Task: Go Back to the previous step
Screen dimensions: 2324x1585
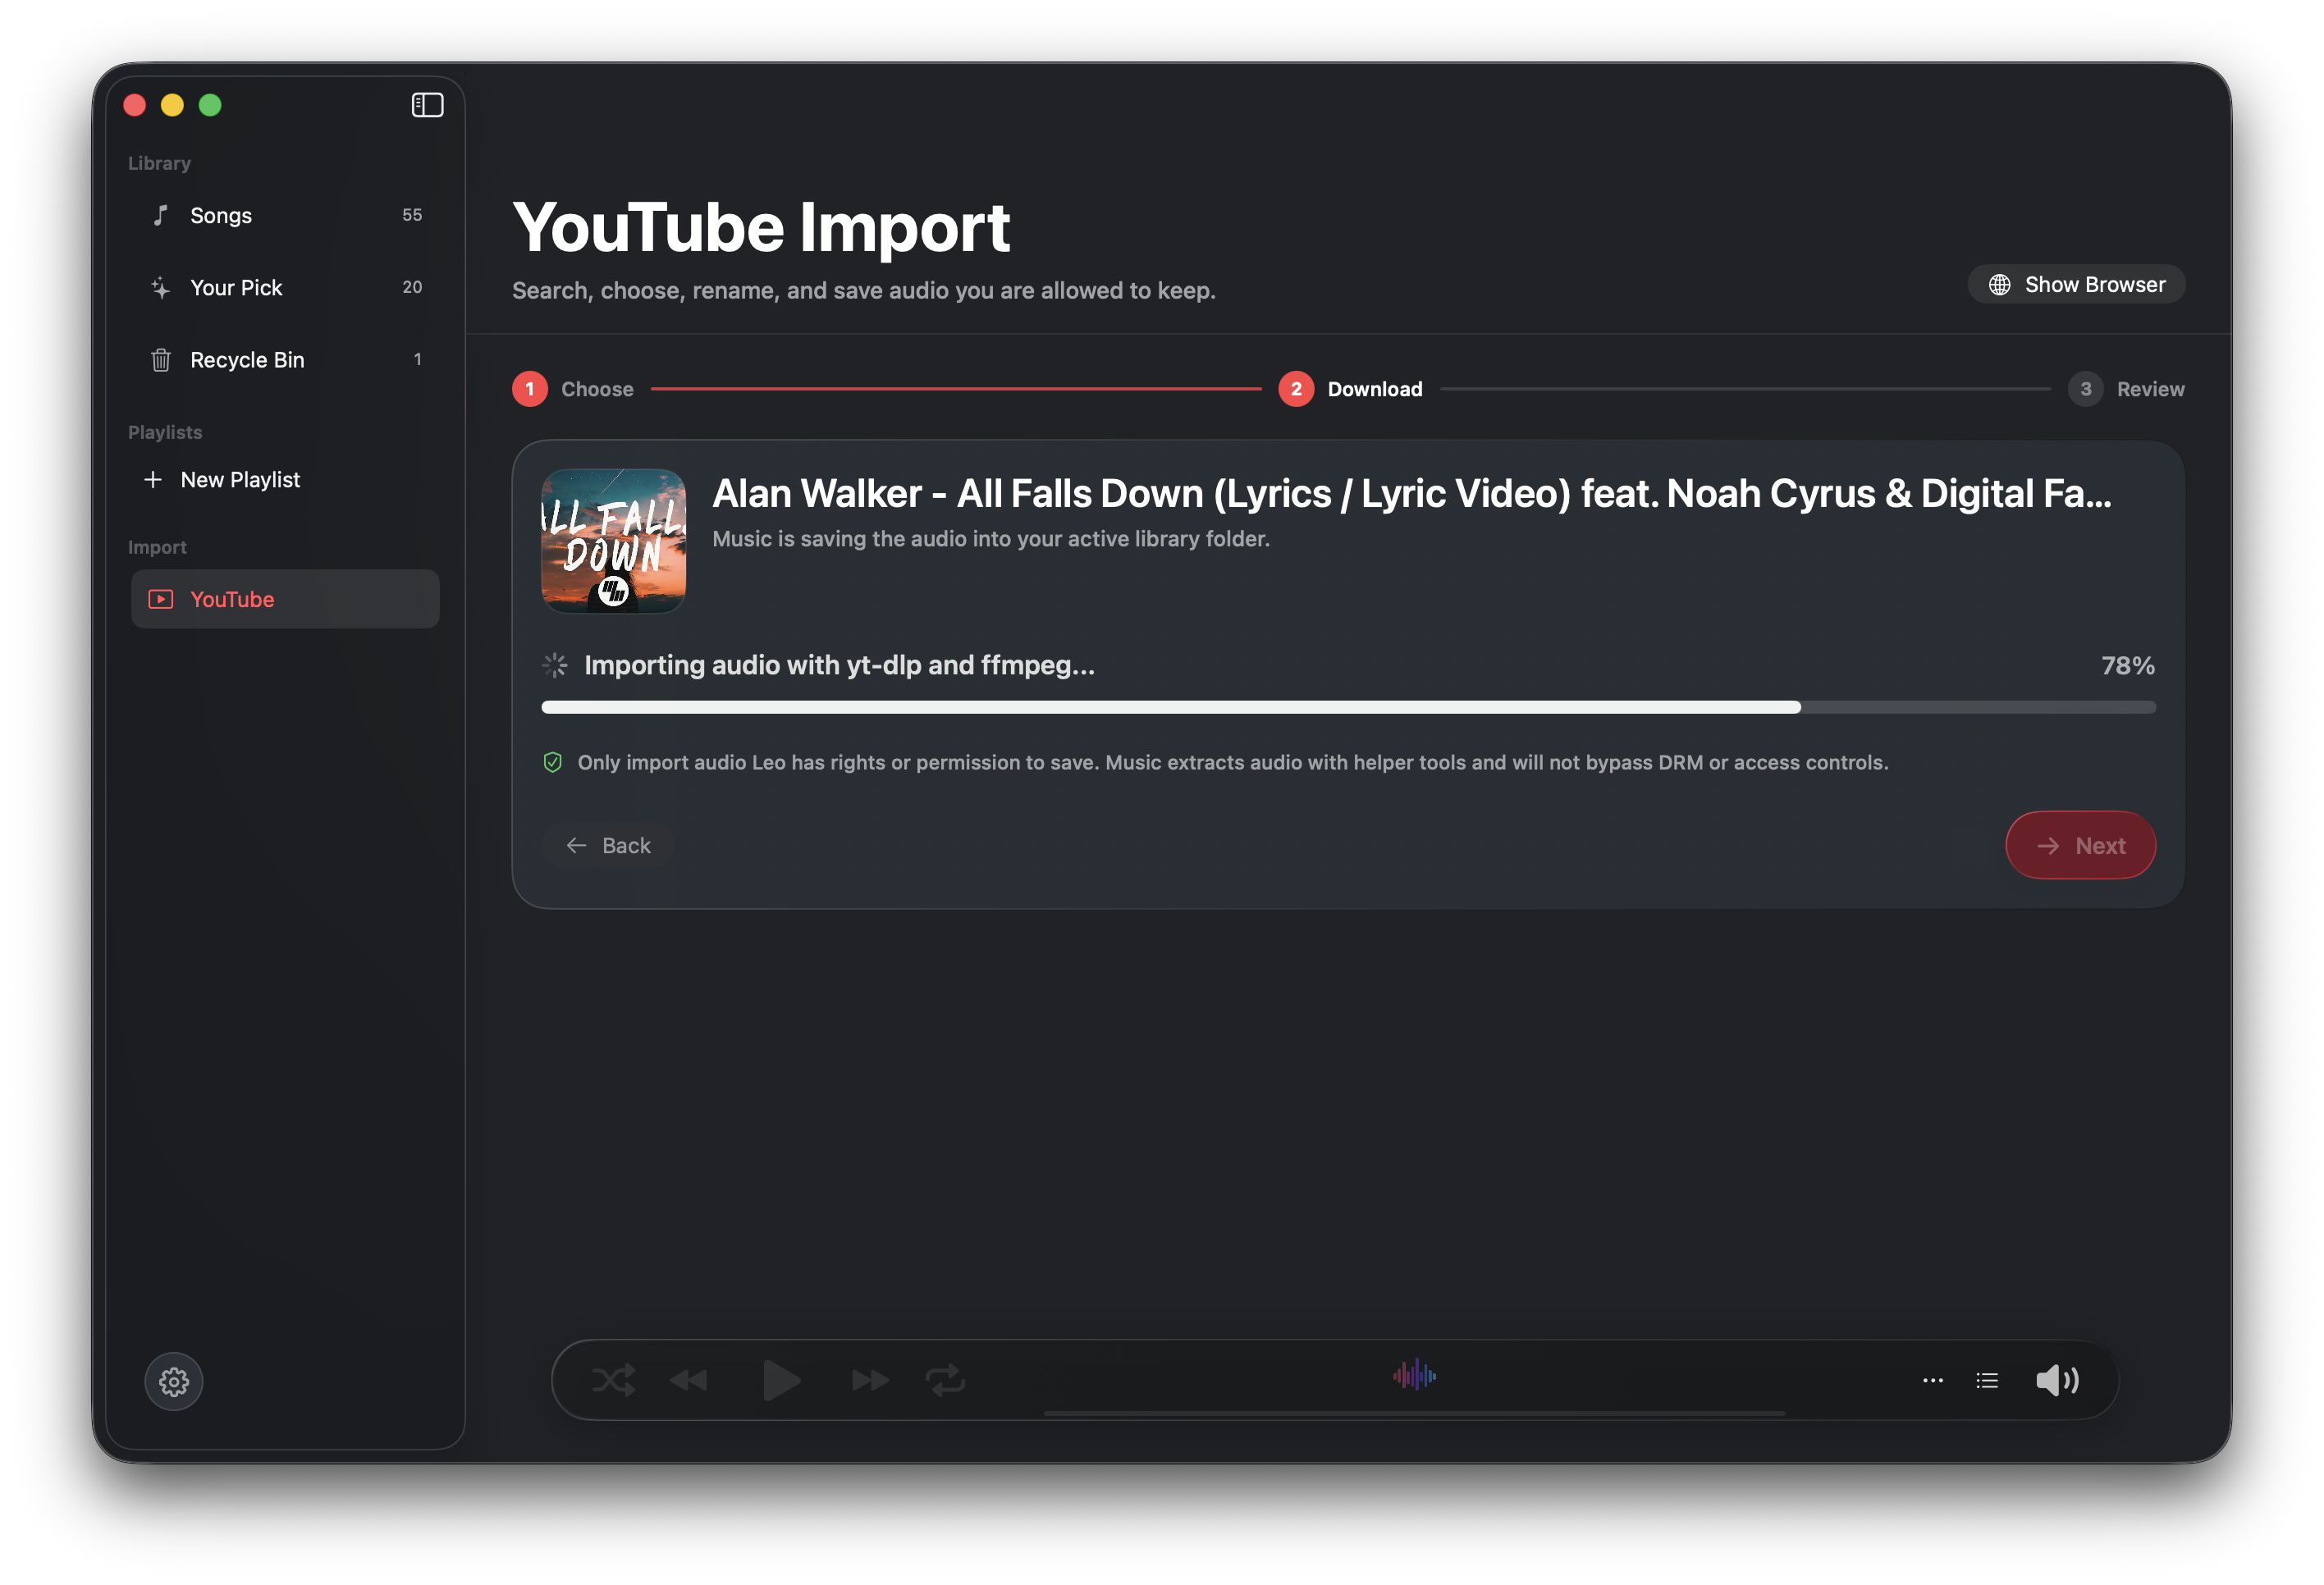Action: point(608,846)
